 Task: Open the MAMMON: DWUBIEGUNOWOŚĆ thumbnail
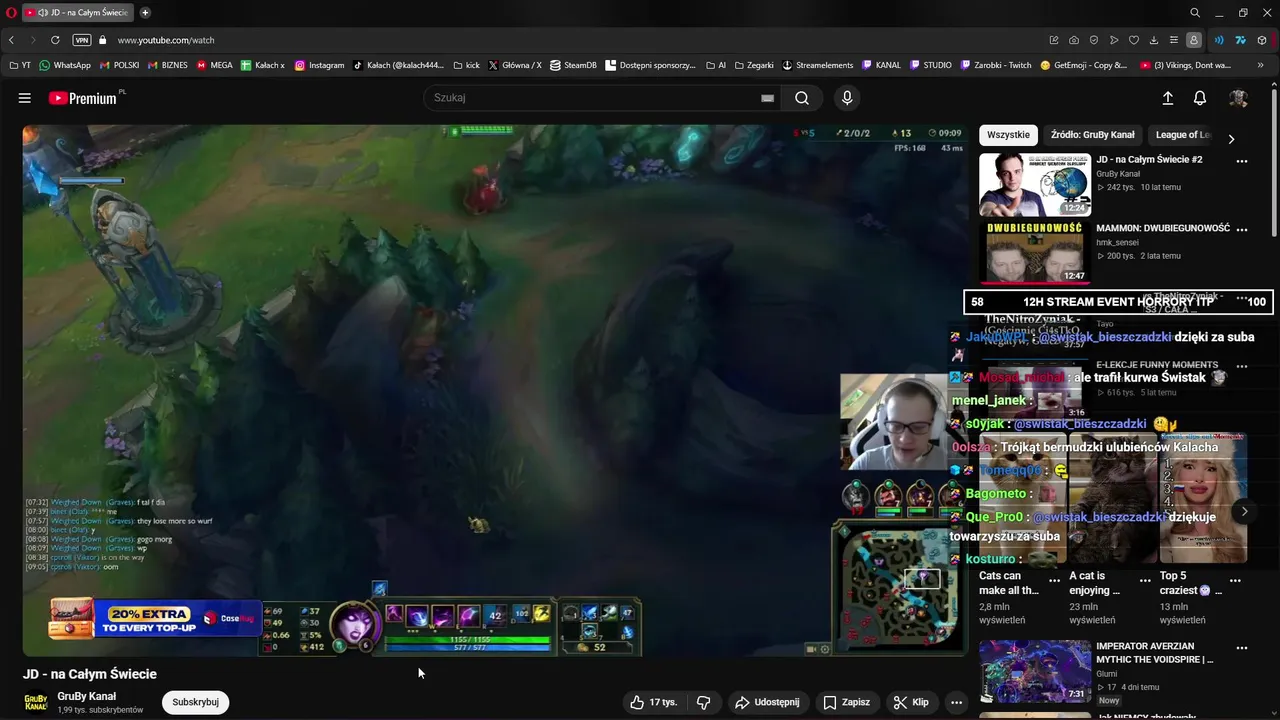(1035, 252)
